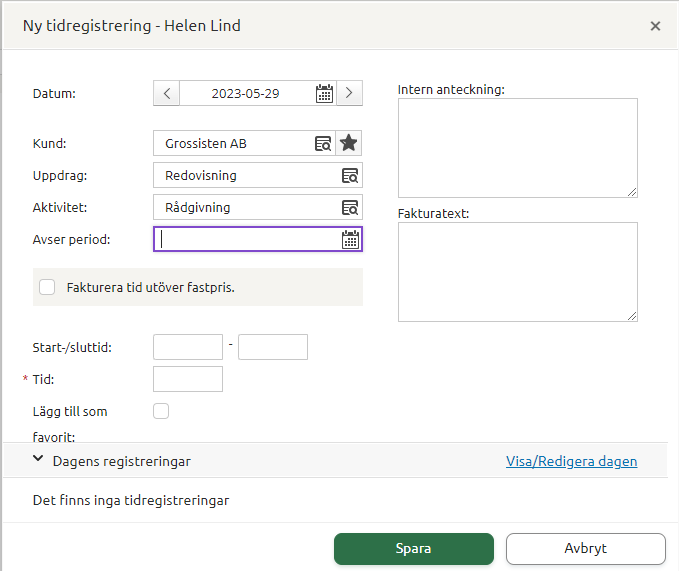Image resolution: width=679 pixels, height=571 pixels.
Task: Open the Visa/Redigera dagen link
Action: tap(571, 461)
